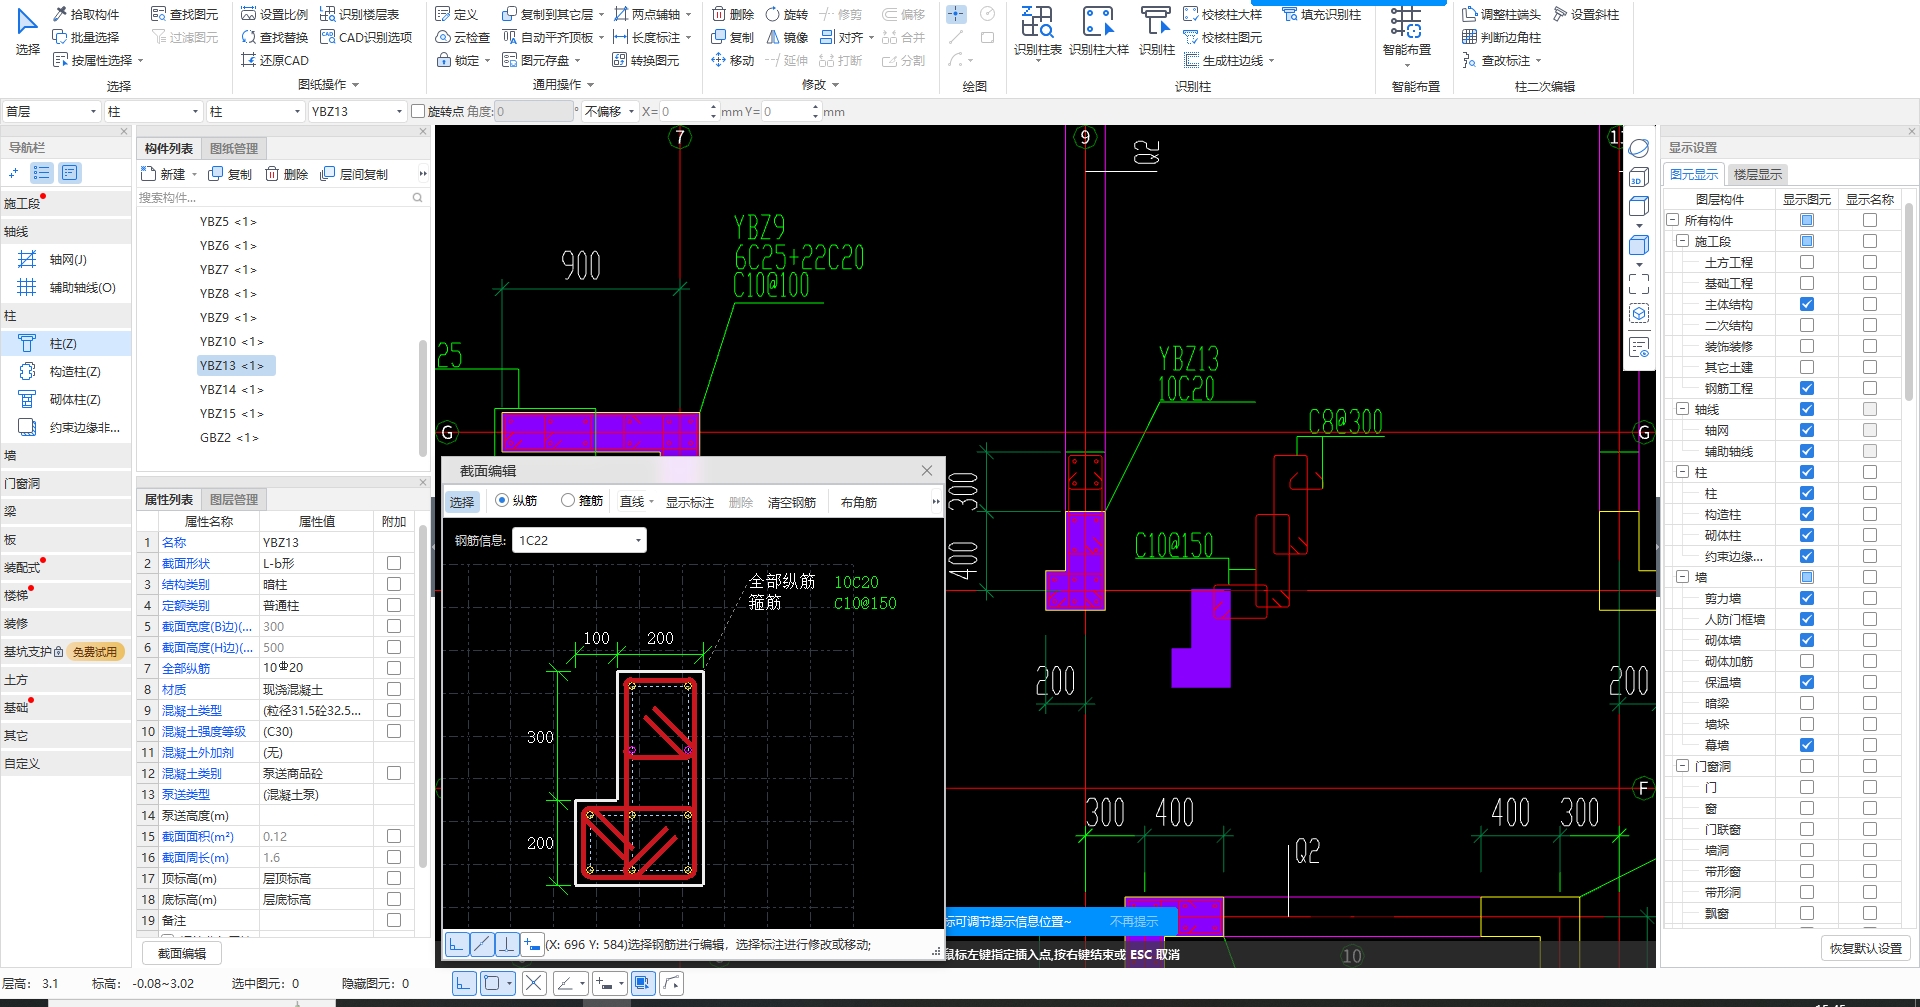Open 识别楼层表 recognize floor table
Image resolution: width=1920 pixels, height=1007 pixels.
click(x=360, y=14)
